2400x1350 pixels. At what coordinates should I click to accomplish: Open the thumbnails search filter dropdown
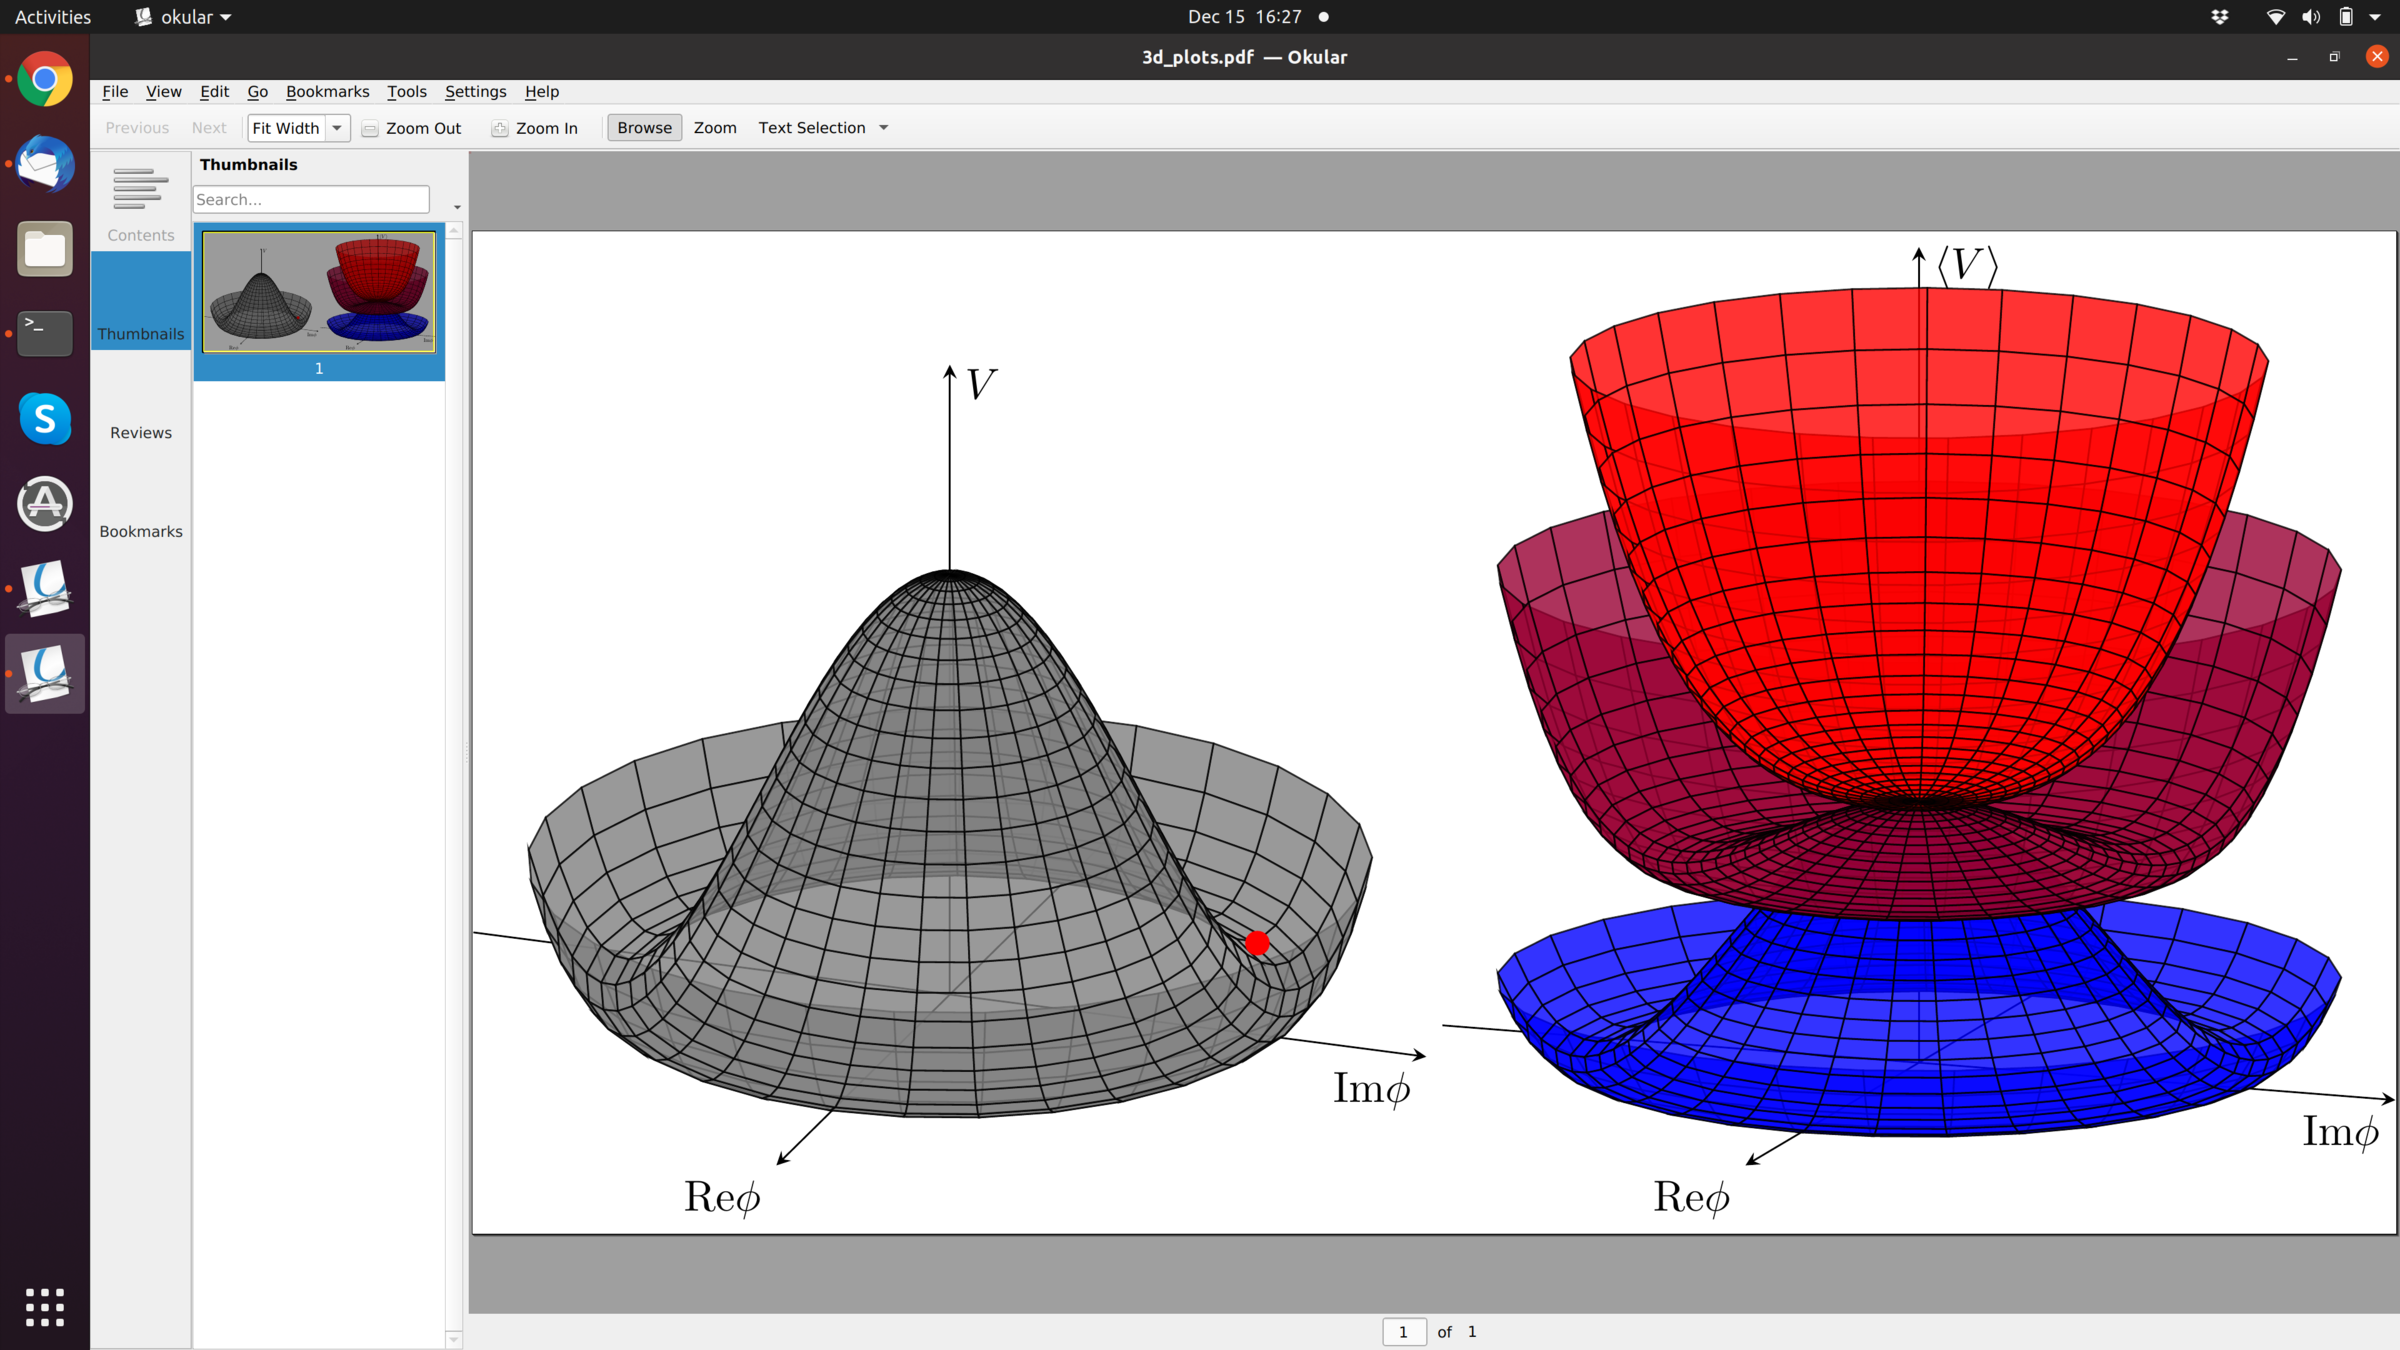[x=457, y=207]
